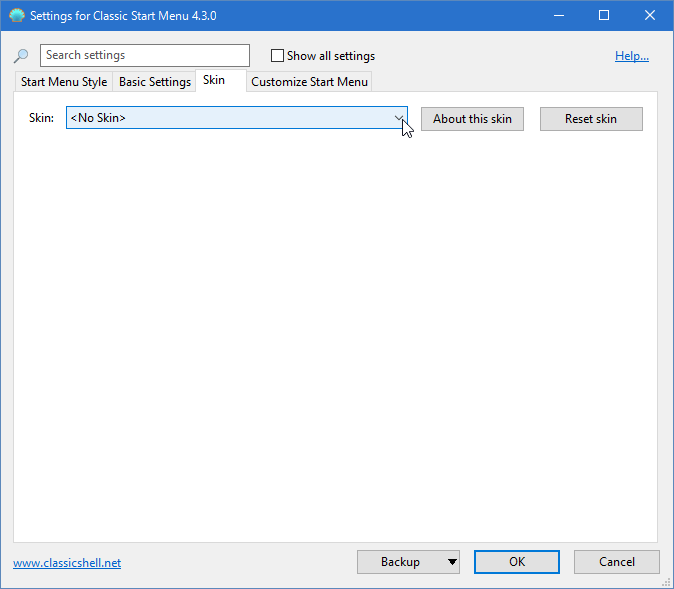Open the Basic Settings tab
Viewport: 674px width, 589px height.
[155, 82]
